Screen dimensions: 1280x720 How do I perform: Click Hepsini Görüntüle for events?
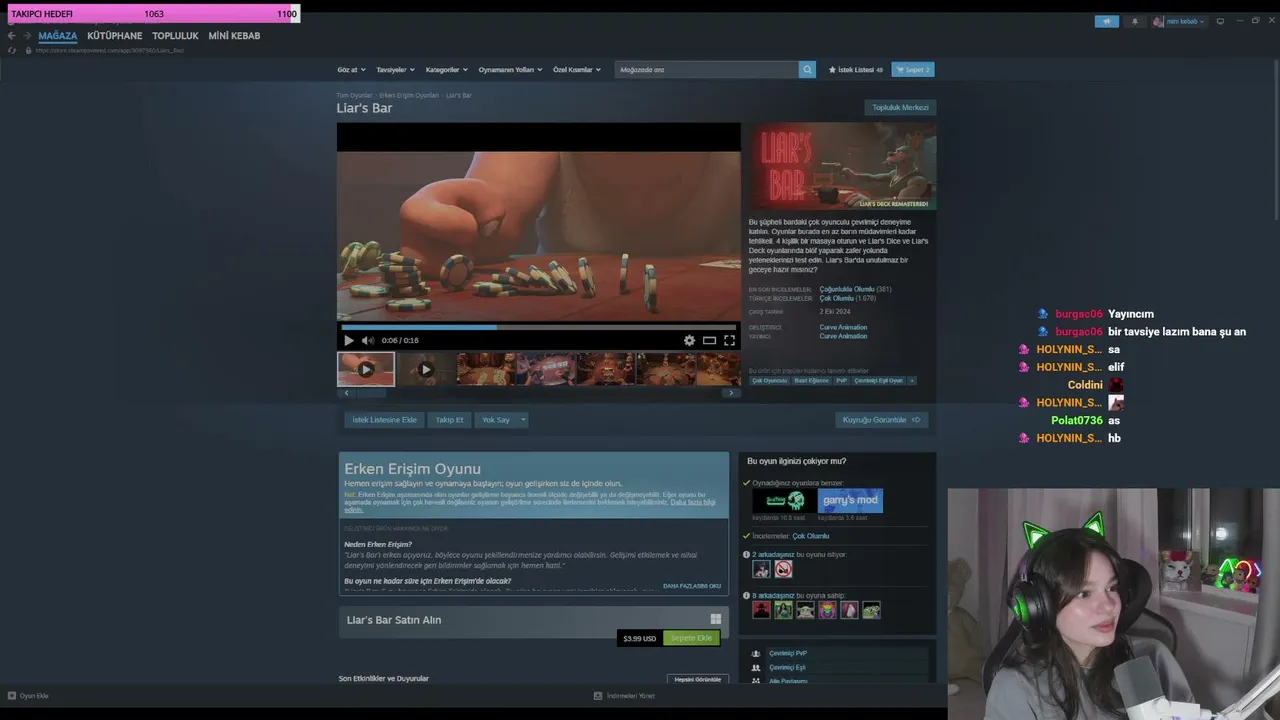[x=698, y=679]
